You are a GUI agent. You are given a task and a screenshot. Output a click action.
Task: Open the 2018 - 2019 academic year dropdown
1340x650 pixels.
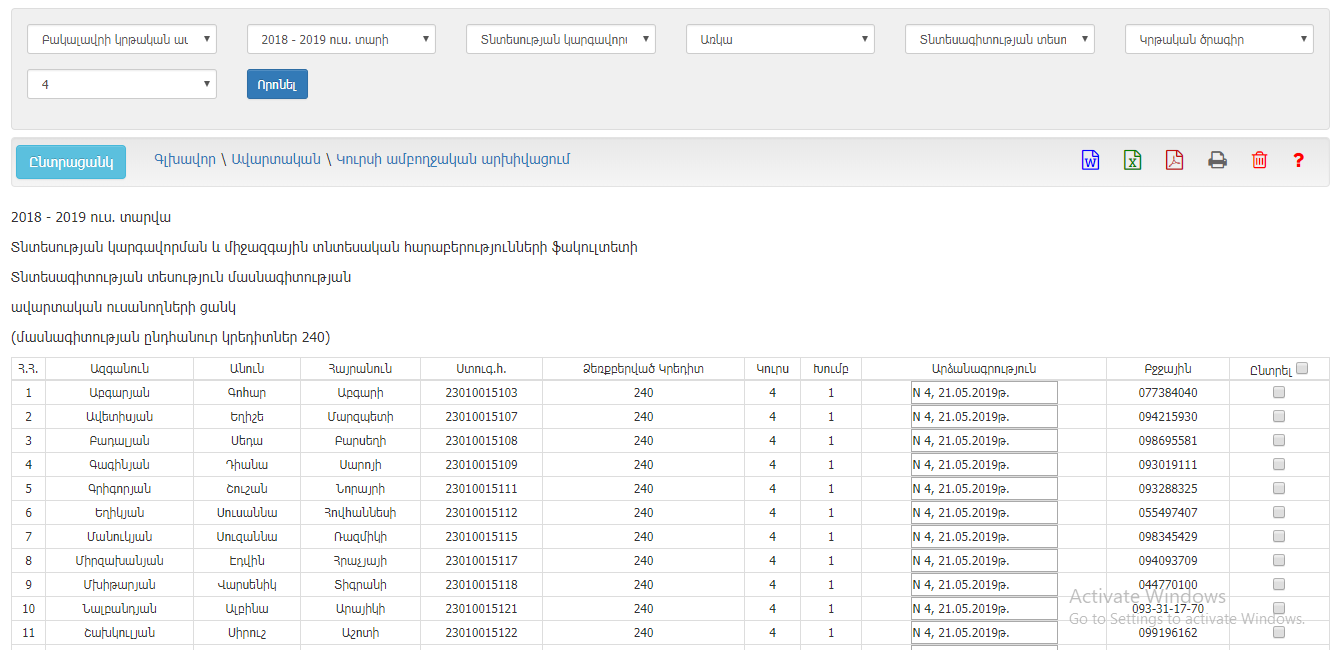coord(341,40)
